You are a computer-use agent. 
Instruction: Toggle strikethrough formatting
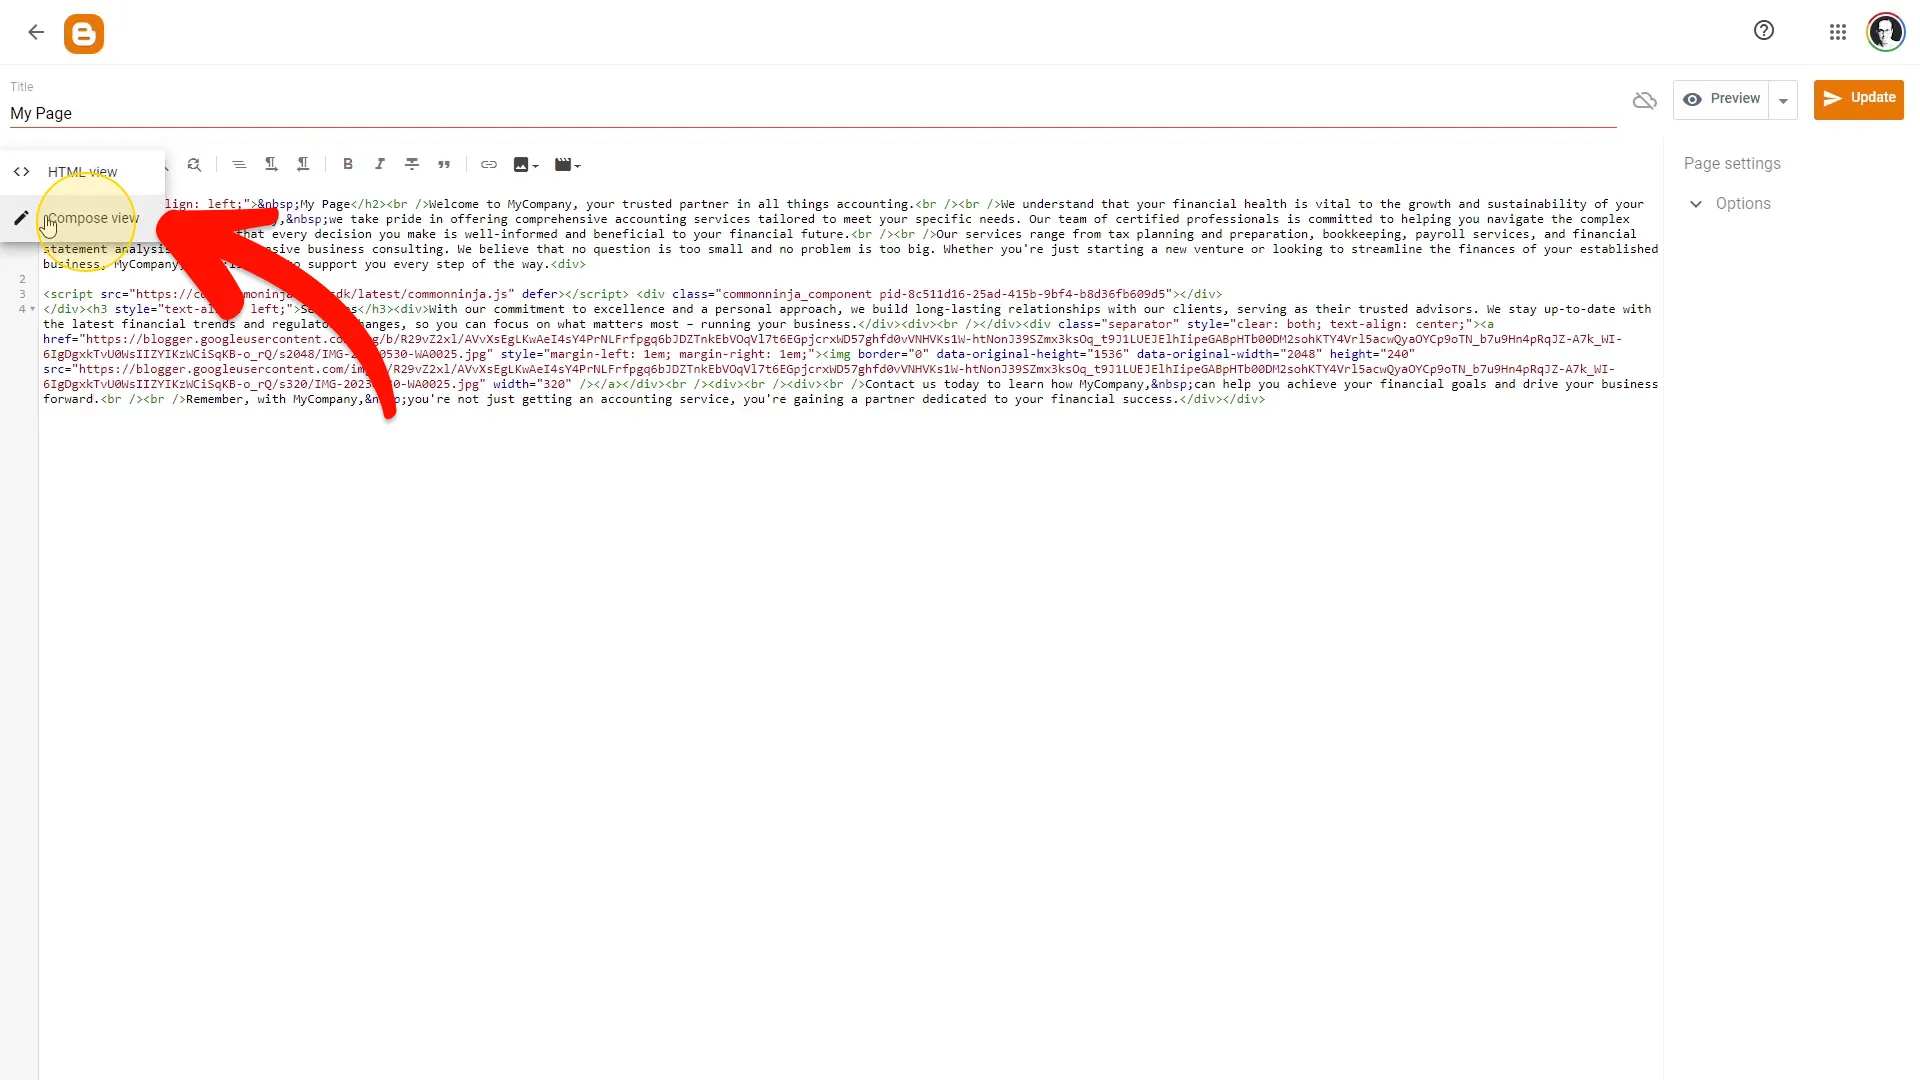(412, 165)
